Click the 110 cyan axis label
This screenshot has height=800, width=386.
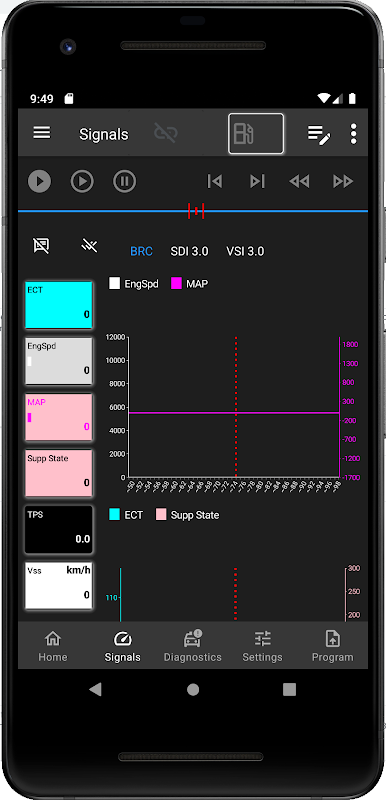111,597
